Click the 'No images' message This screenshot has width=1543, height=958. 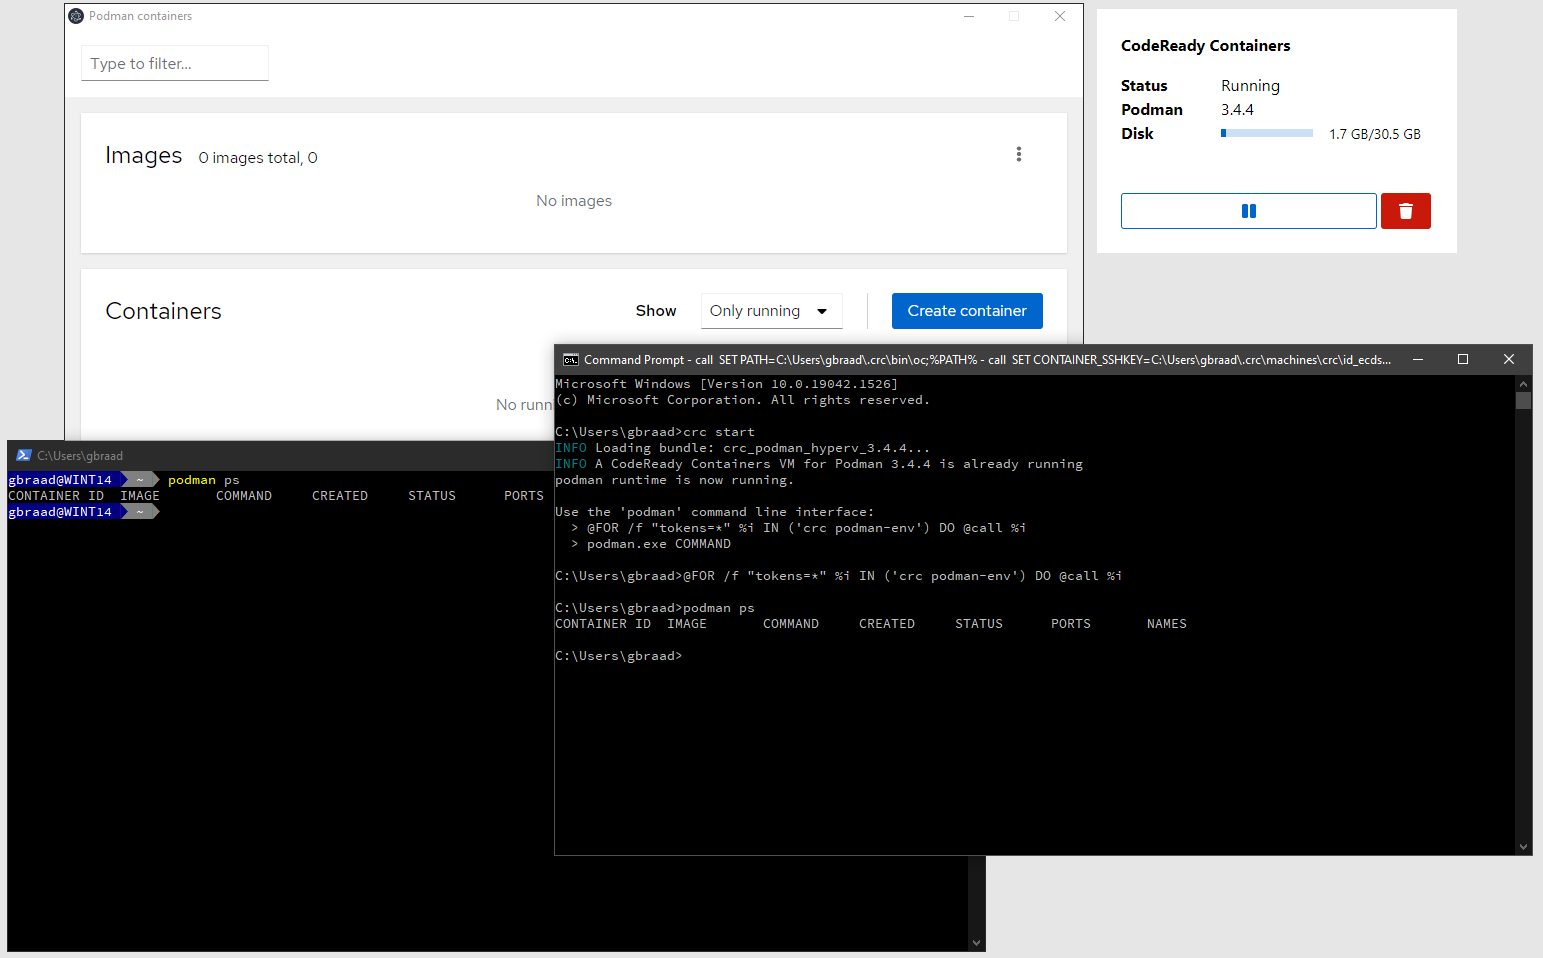click(x=574, y=201)
